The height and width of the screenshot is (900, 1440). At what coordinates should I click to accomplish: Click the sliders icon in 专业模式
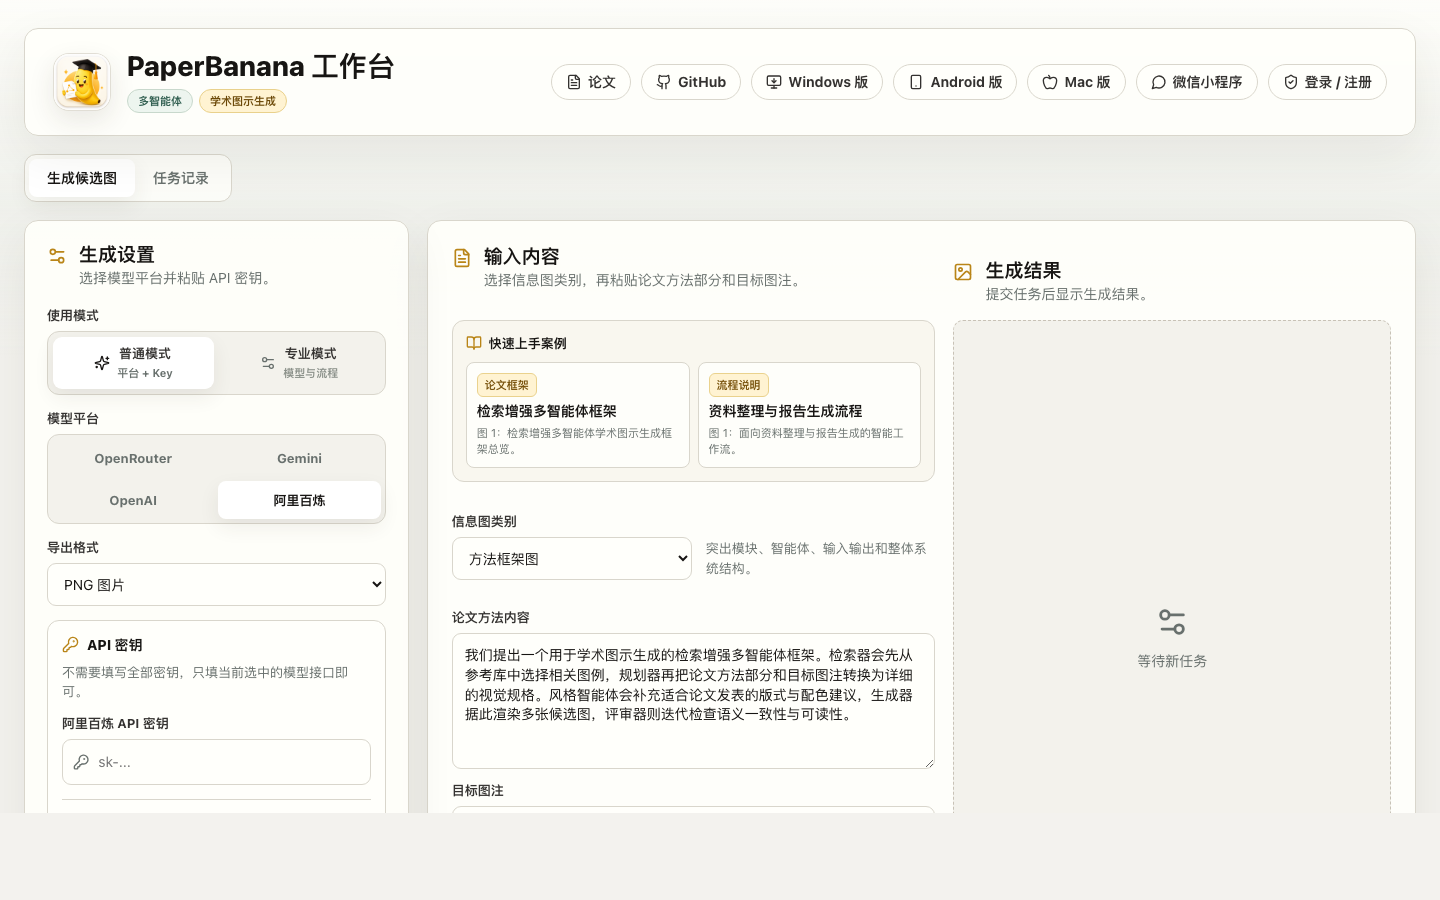268,363
